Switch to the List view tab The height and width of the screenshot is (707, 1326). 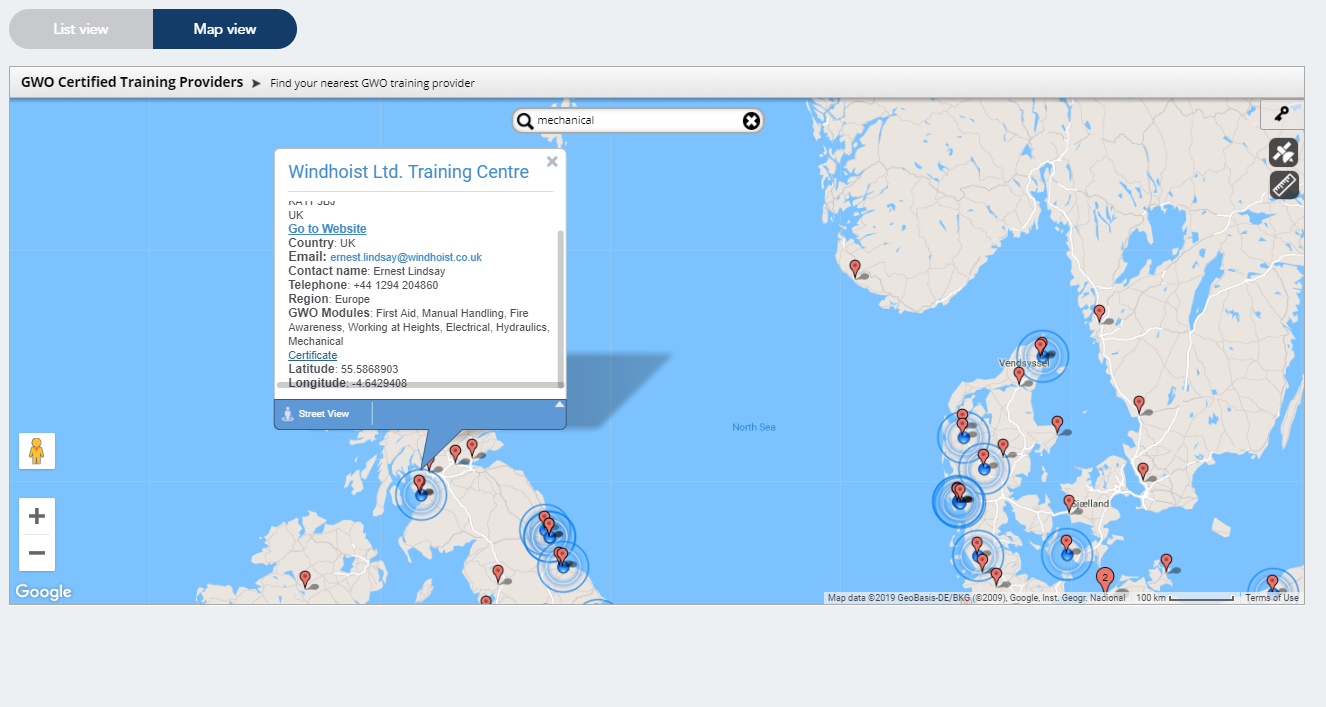coord(81,29)
